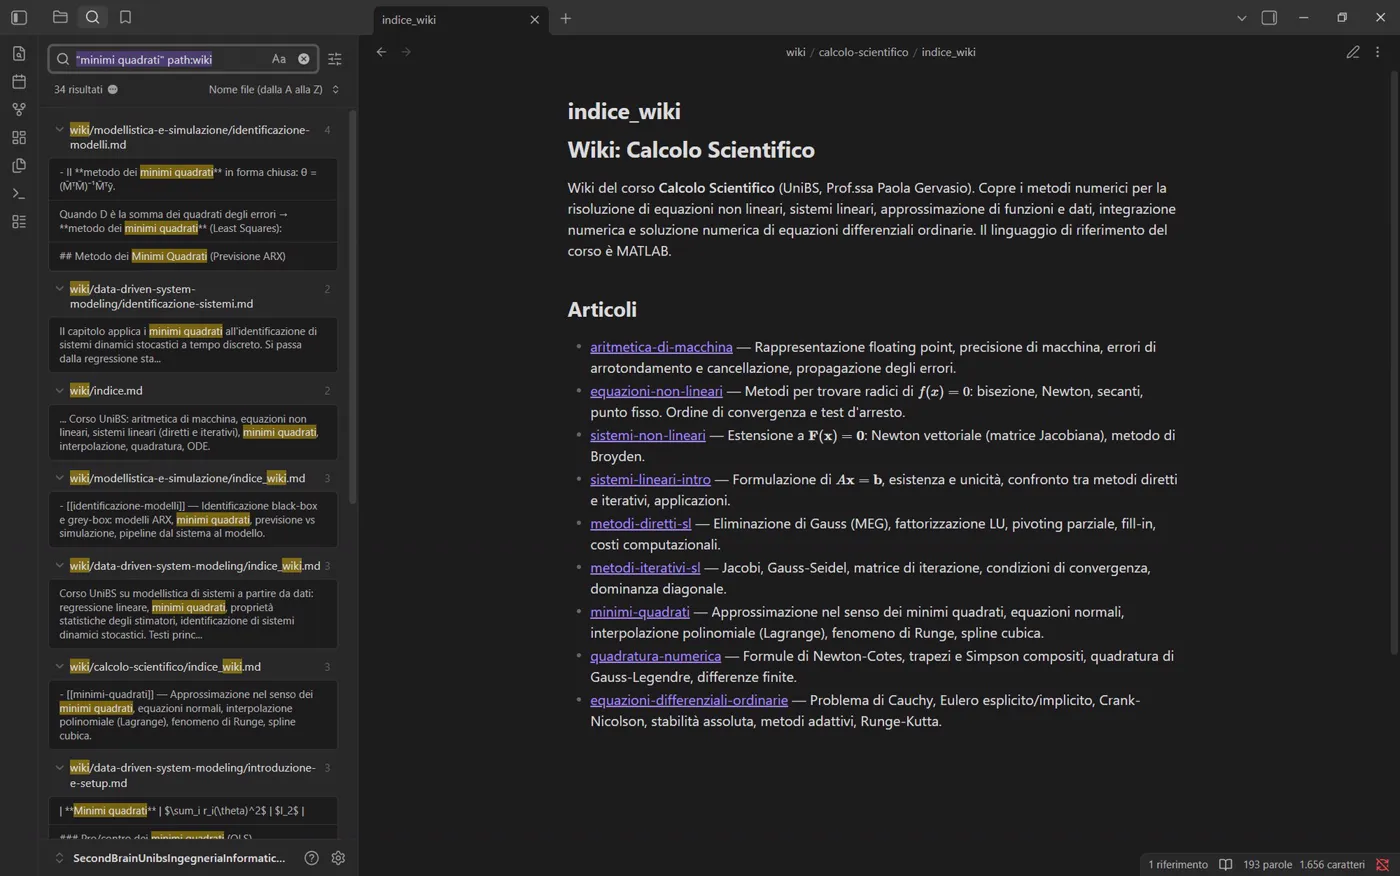The width and height of the screenshot is (1400, 876).
Task: Open the minimi-quadrati link
Action: pyautogui.click(x=640, y=612)
